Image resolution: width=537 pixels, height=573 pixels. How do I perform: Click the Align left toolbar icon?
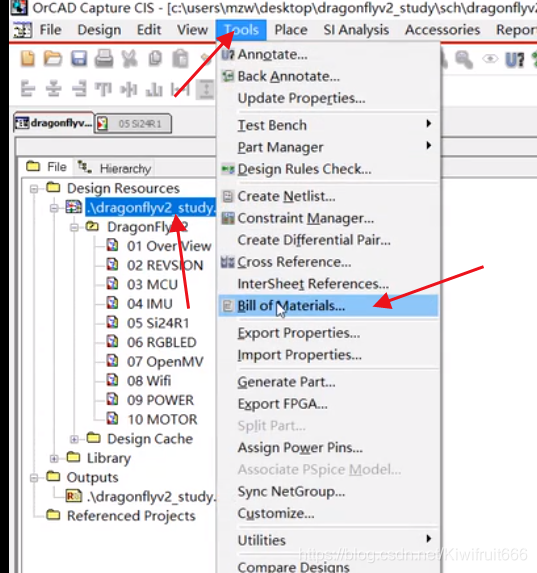click(28, 89)
